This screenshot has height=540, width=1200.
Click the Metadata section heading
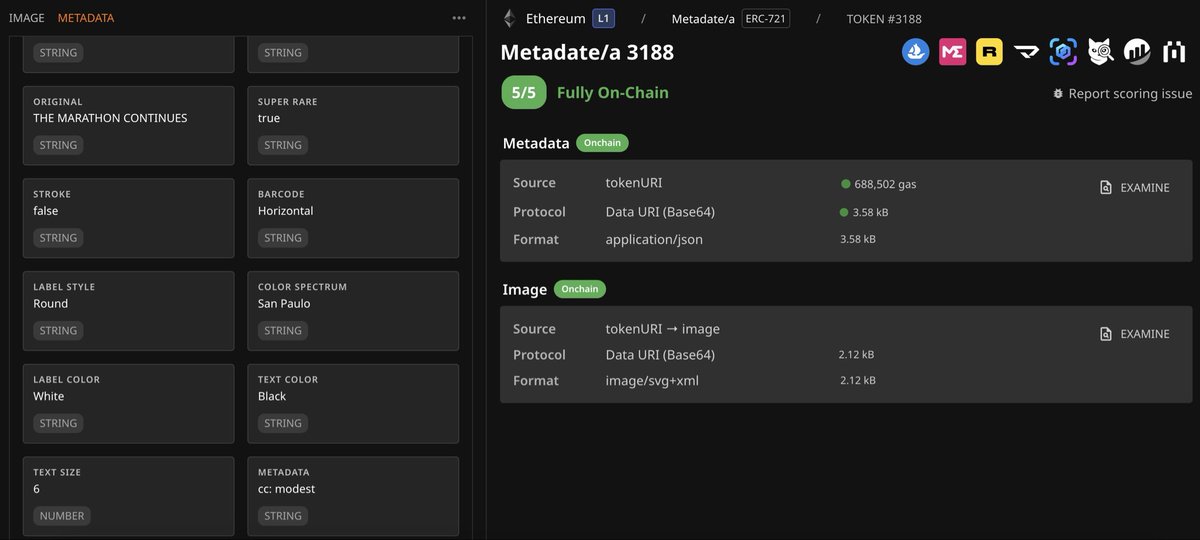[536, 143]
